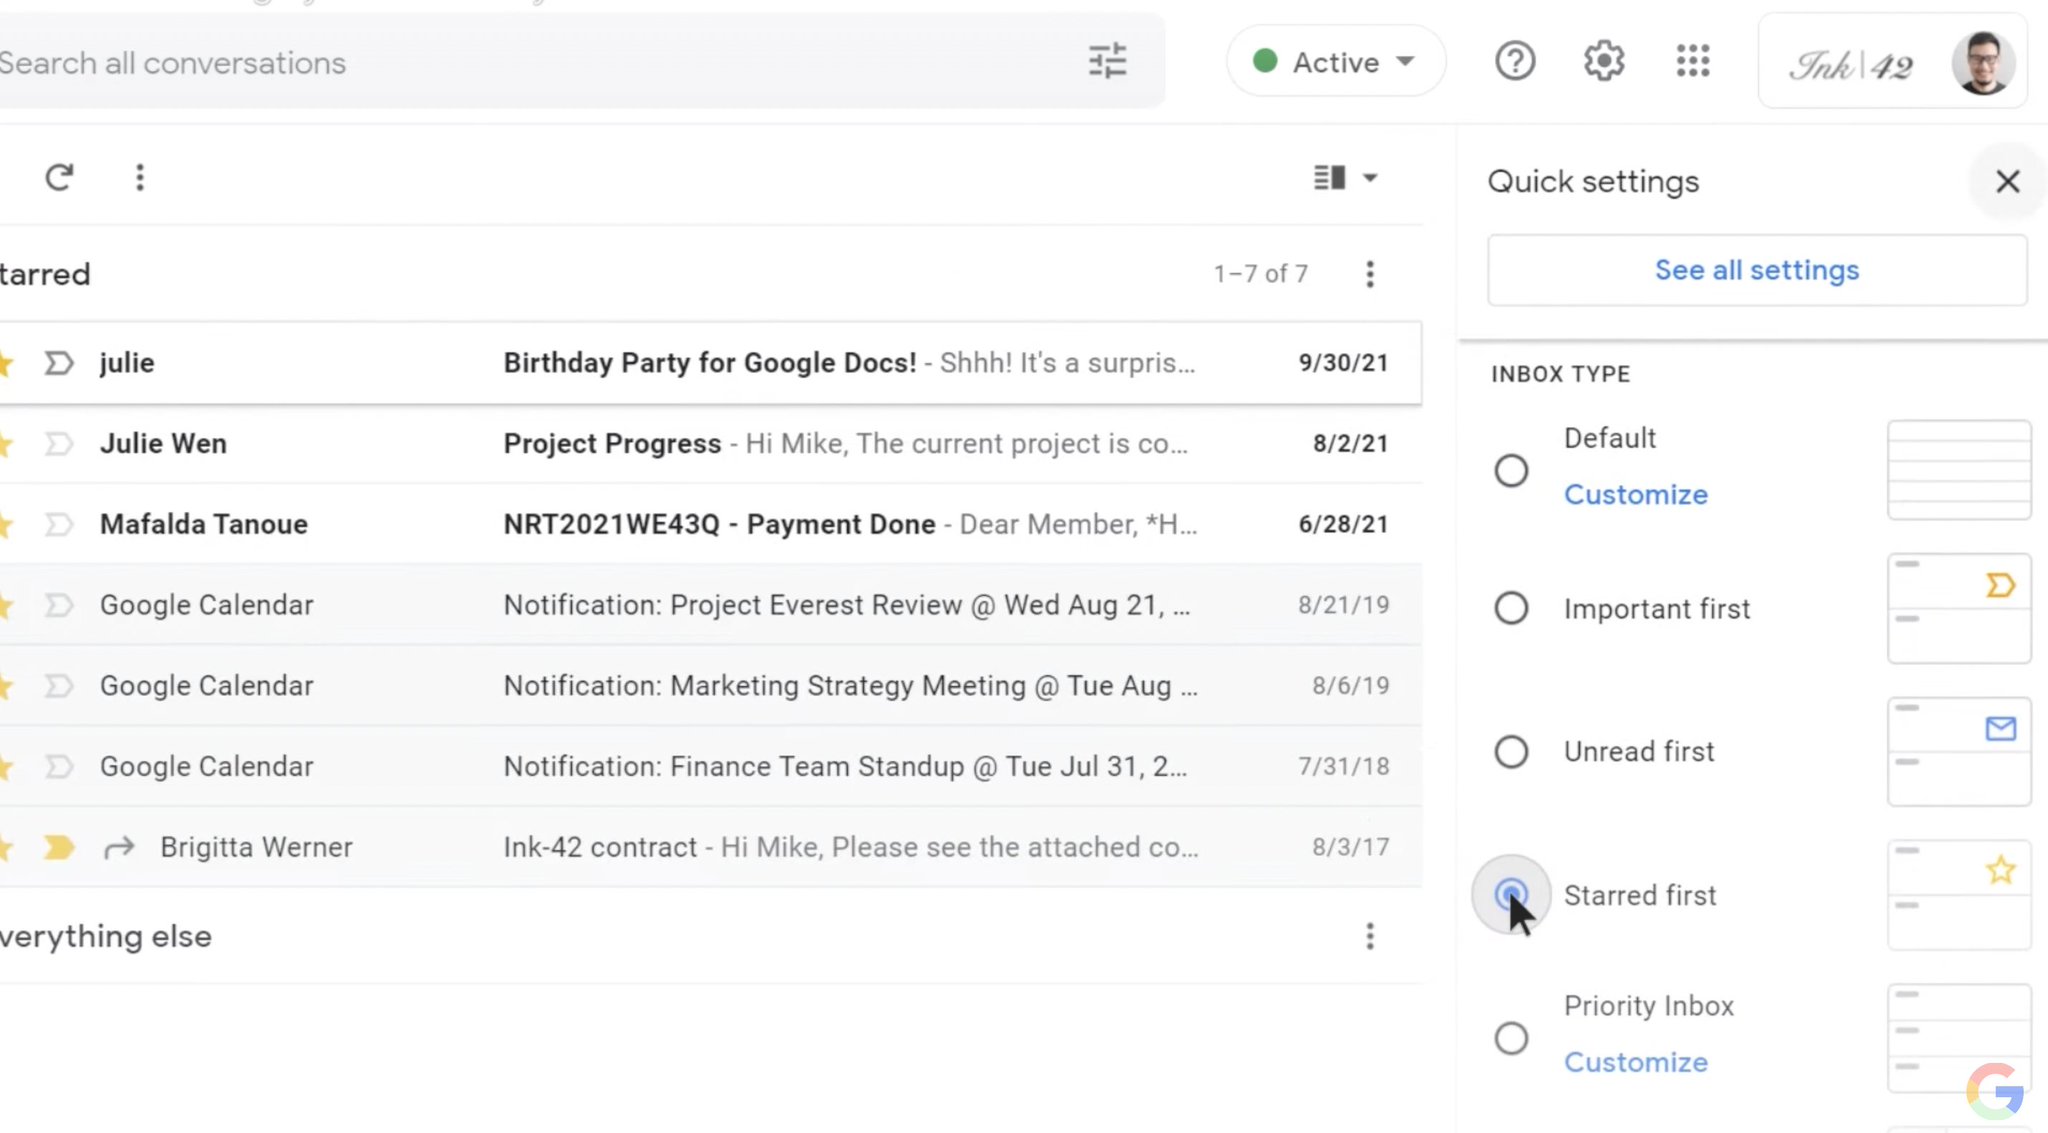Open the Support help icon

pyautogui.click(x=1514, y=62)
